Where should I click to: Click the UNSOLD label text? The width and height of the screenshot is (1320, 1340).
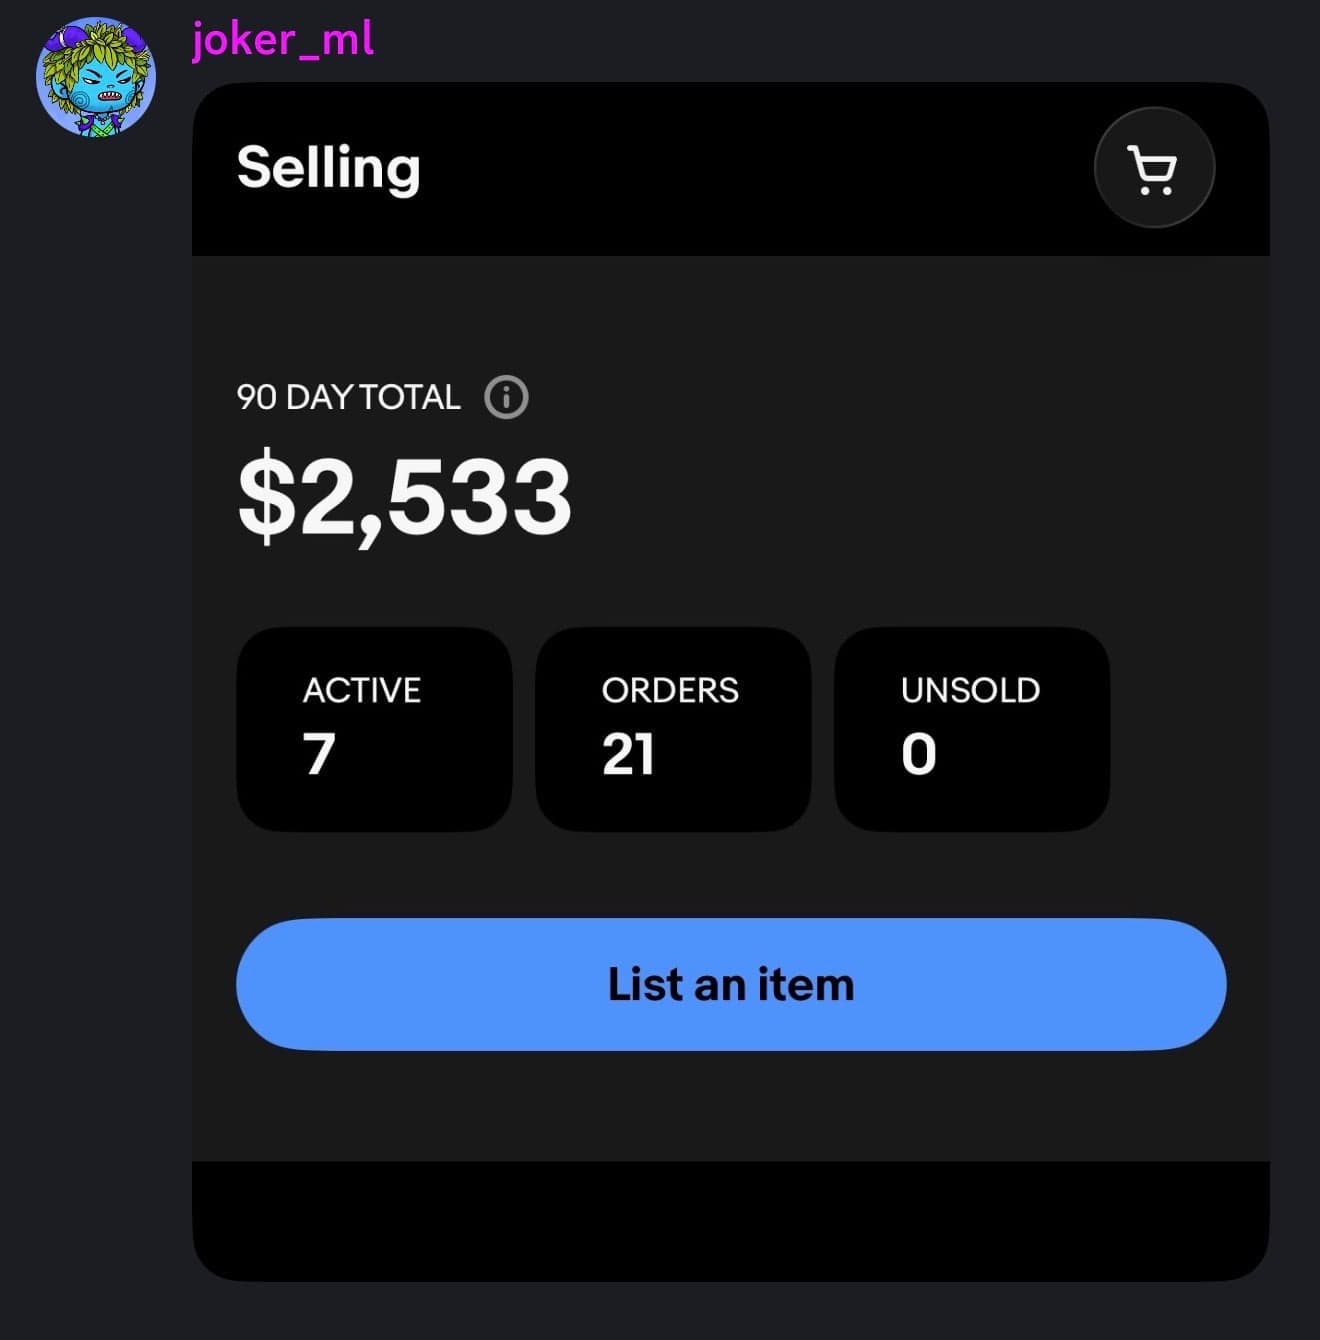[970, 690]
